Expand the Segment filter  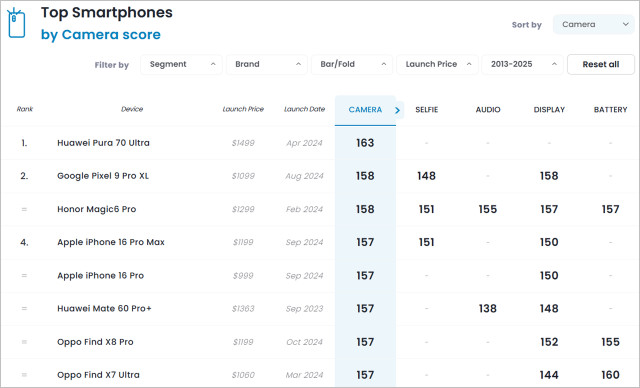[181, 64]
